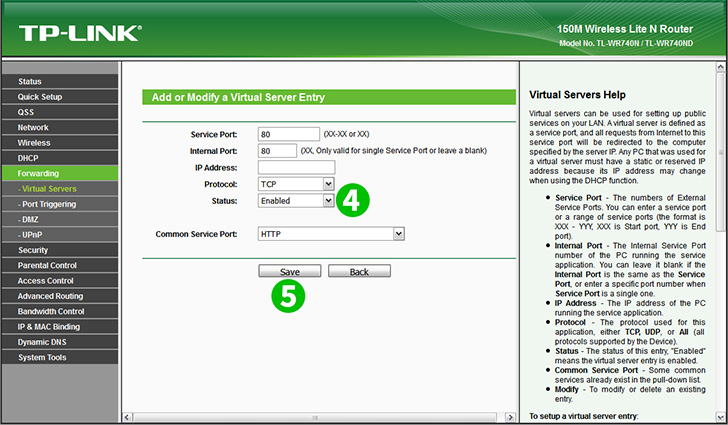The width and height of the screenshot is (728, 425).
Task: Open the Wireless menu section
Action: (60, 143)
